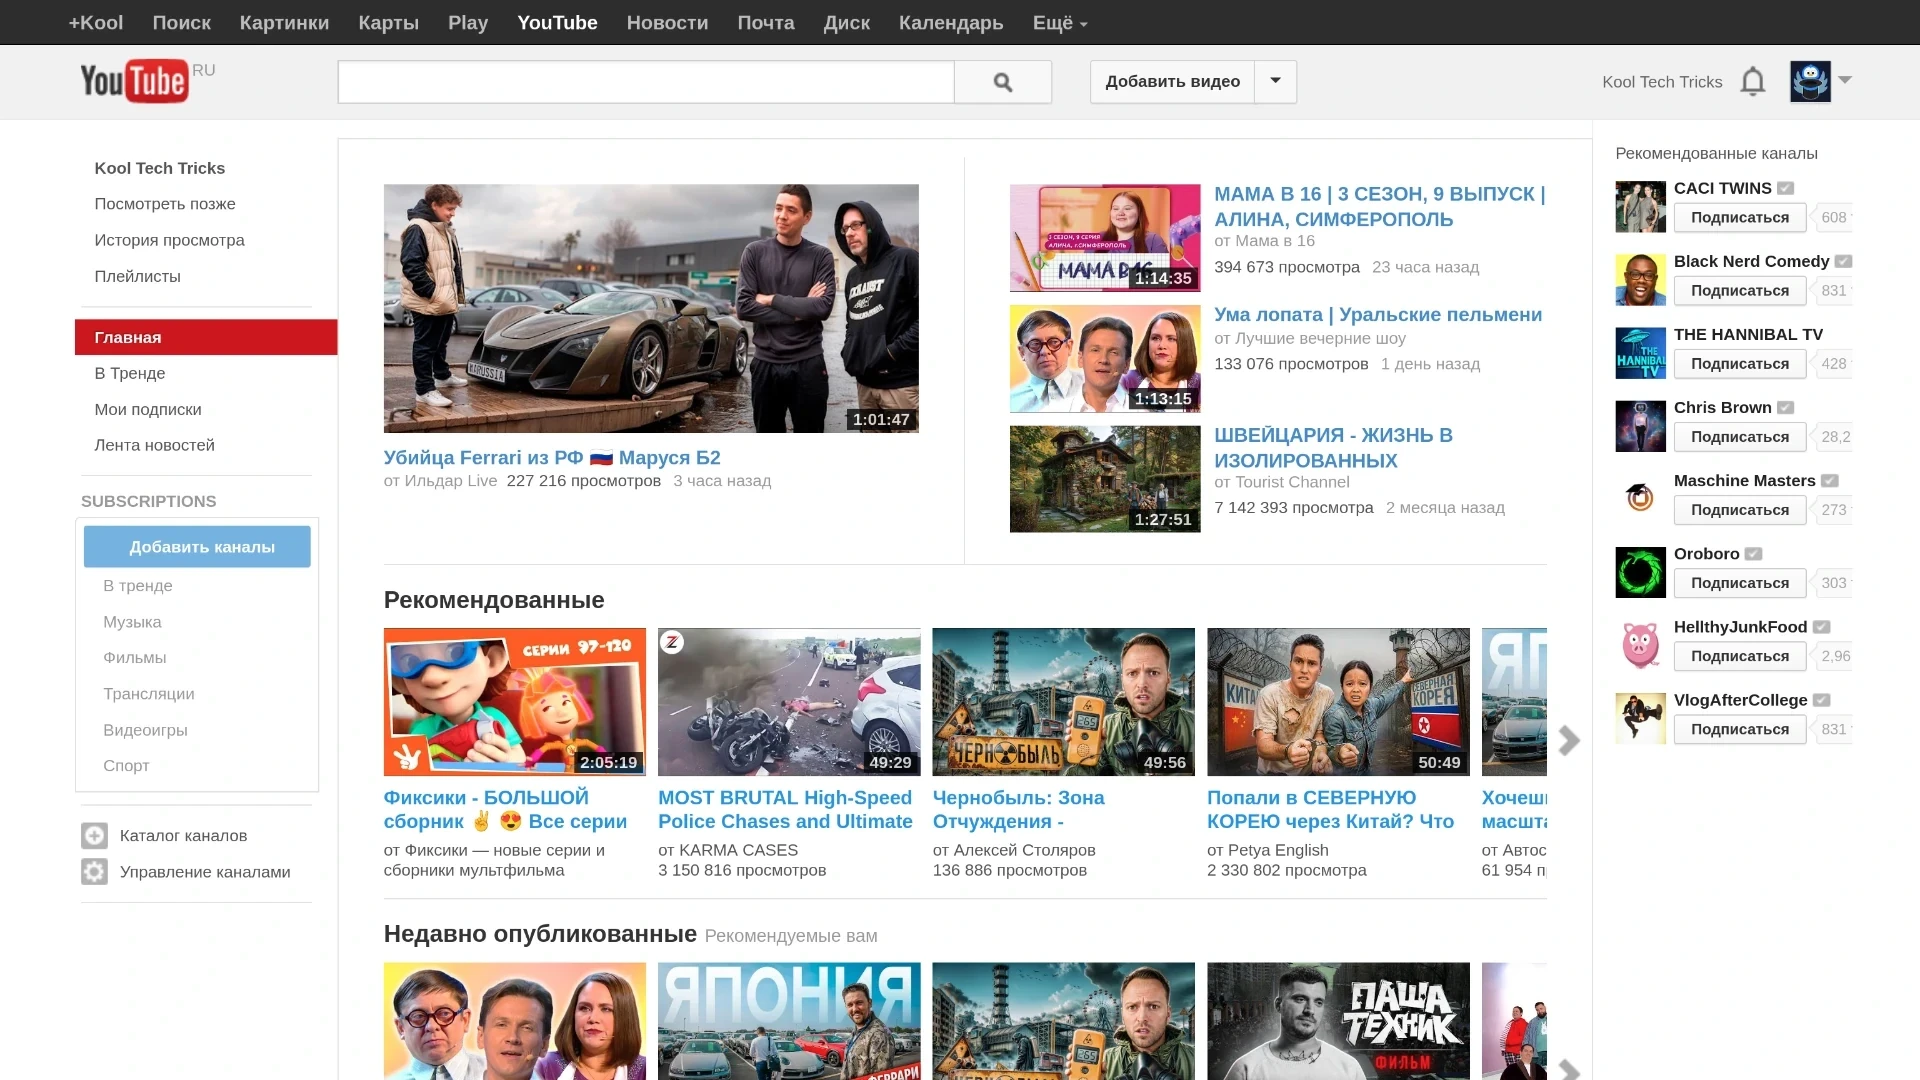Image resolution: width=1920 pixels, height=1080 pixels.
Task: Open Почта in the top bar
Action: 765,22
